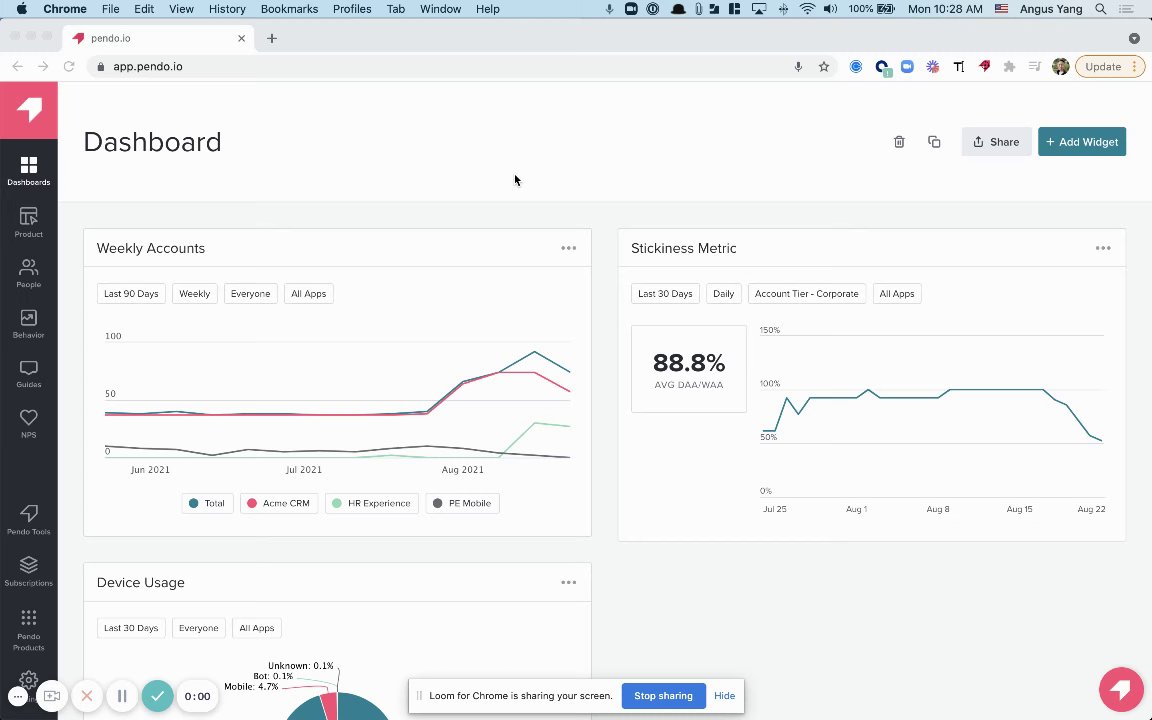Open Weekly Accounts widget options menu
The height and width of the screenshot is (720, 1152).
[569, 248]
